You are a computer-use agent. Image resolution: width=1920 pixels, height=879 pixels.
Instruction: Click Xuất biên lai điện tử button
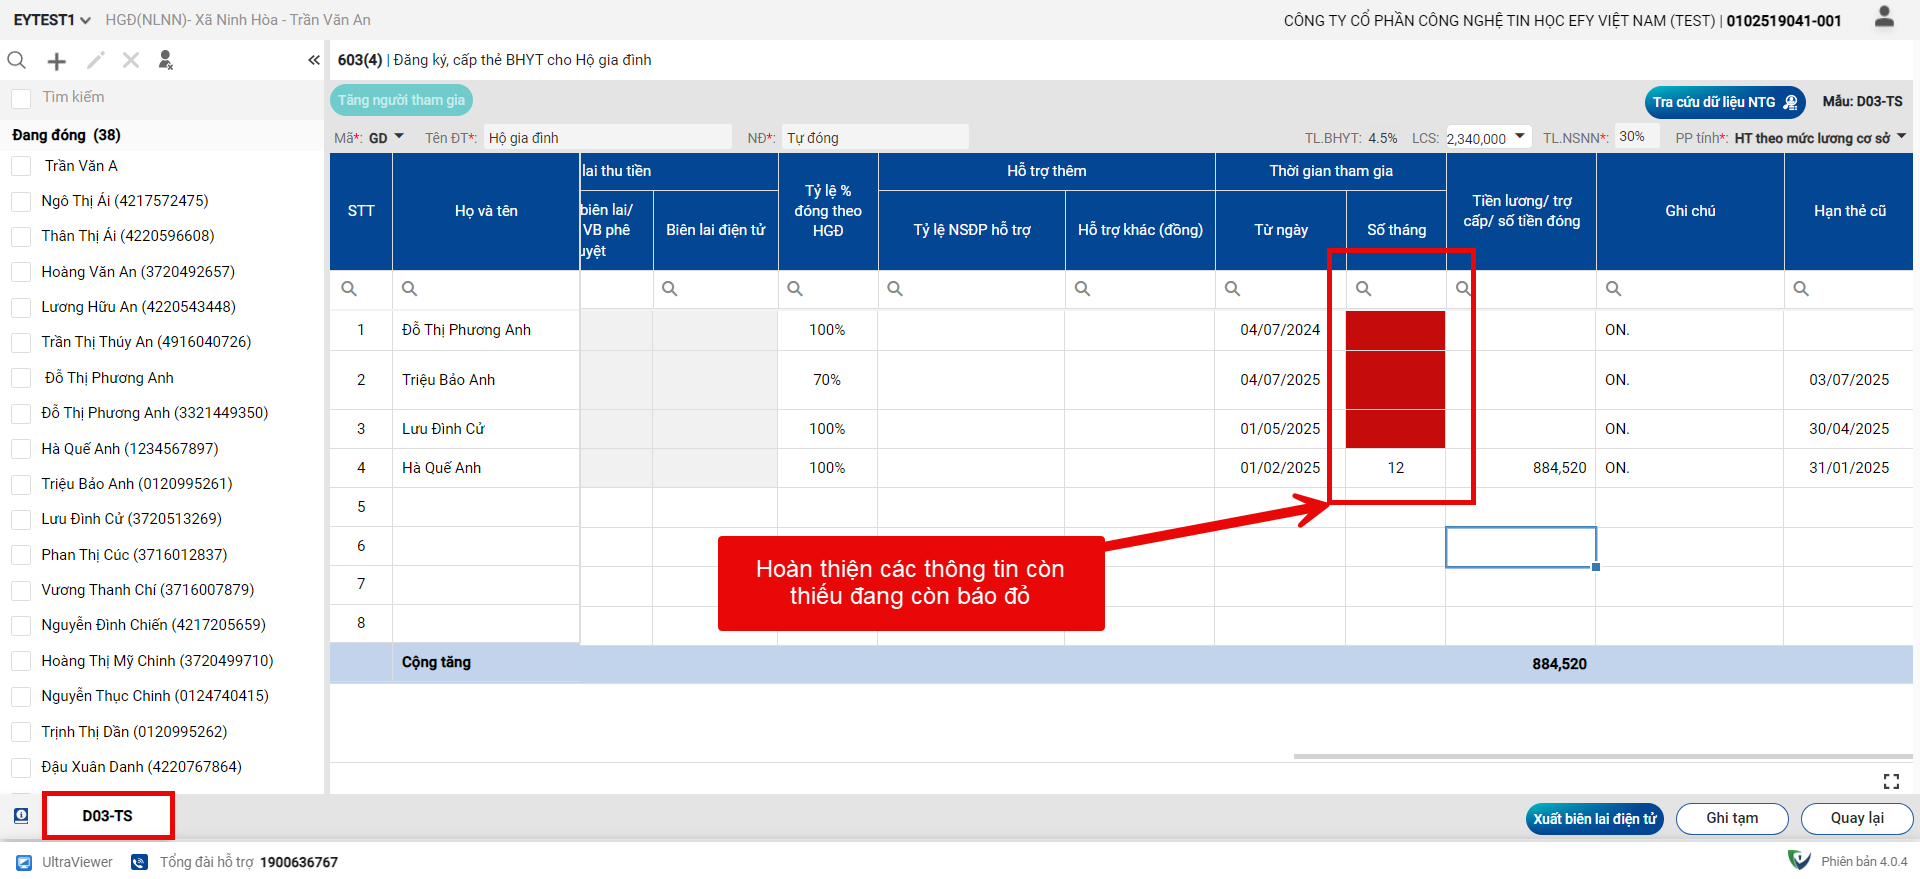[1594, 819]
